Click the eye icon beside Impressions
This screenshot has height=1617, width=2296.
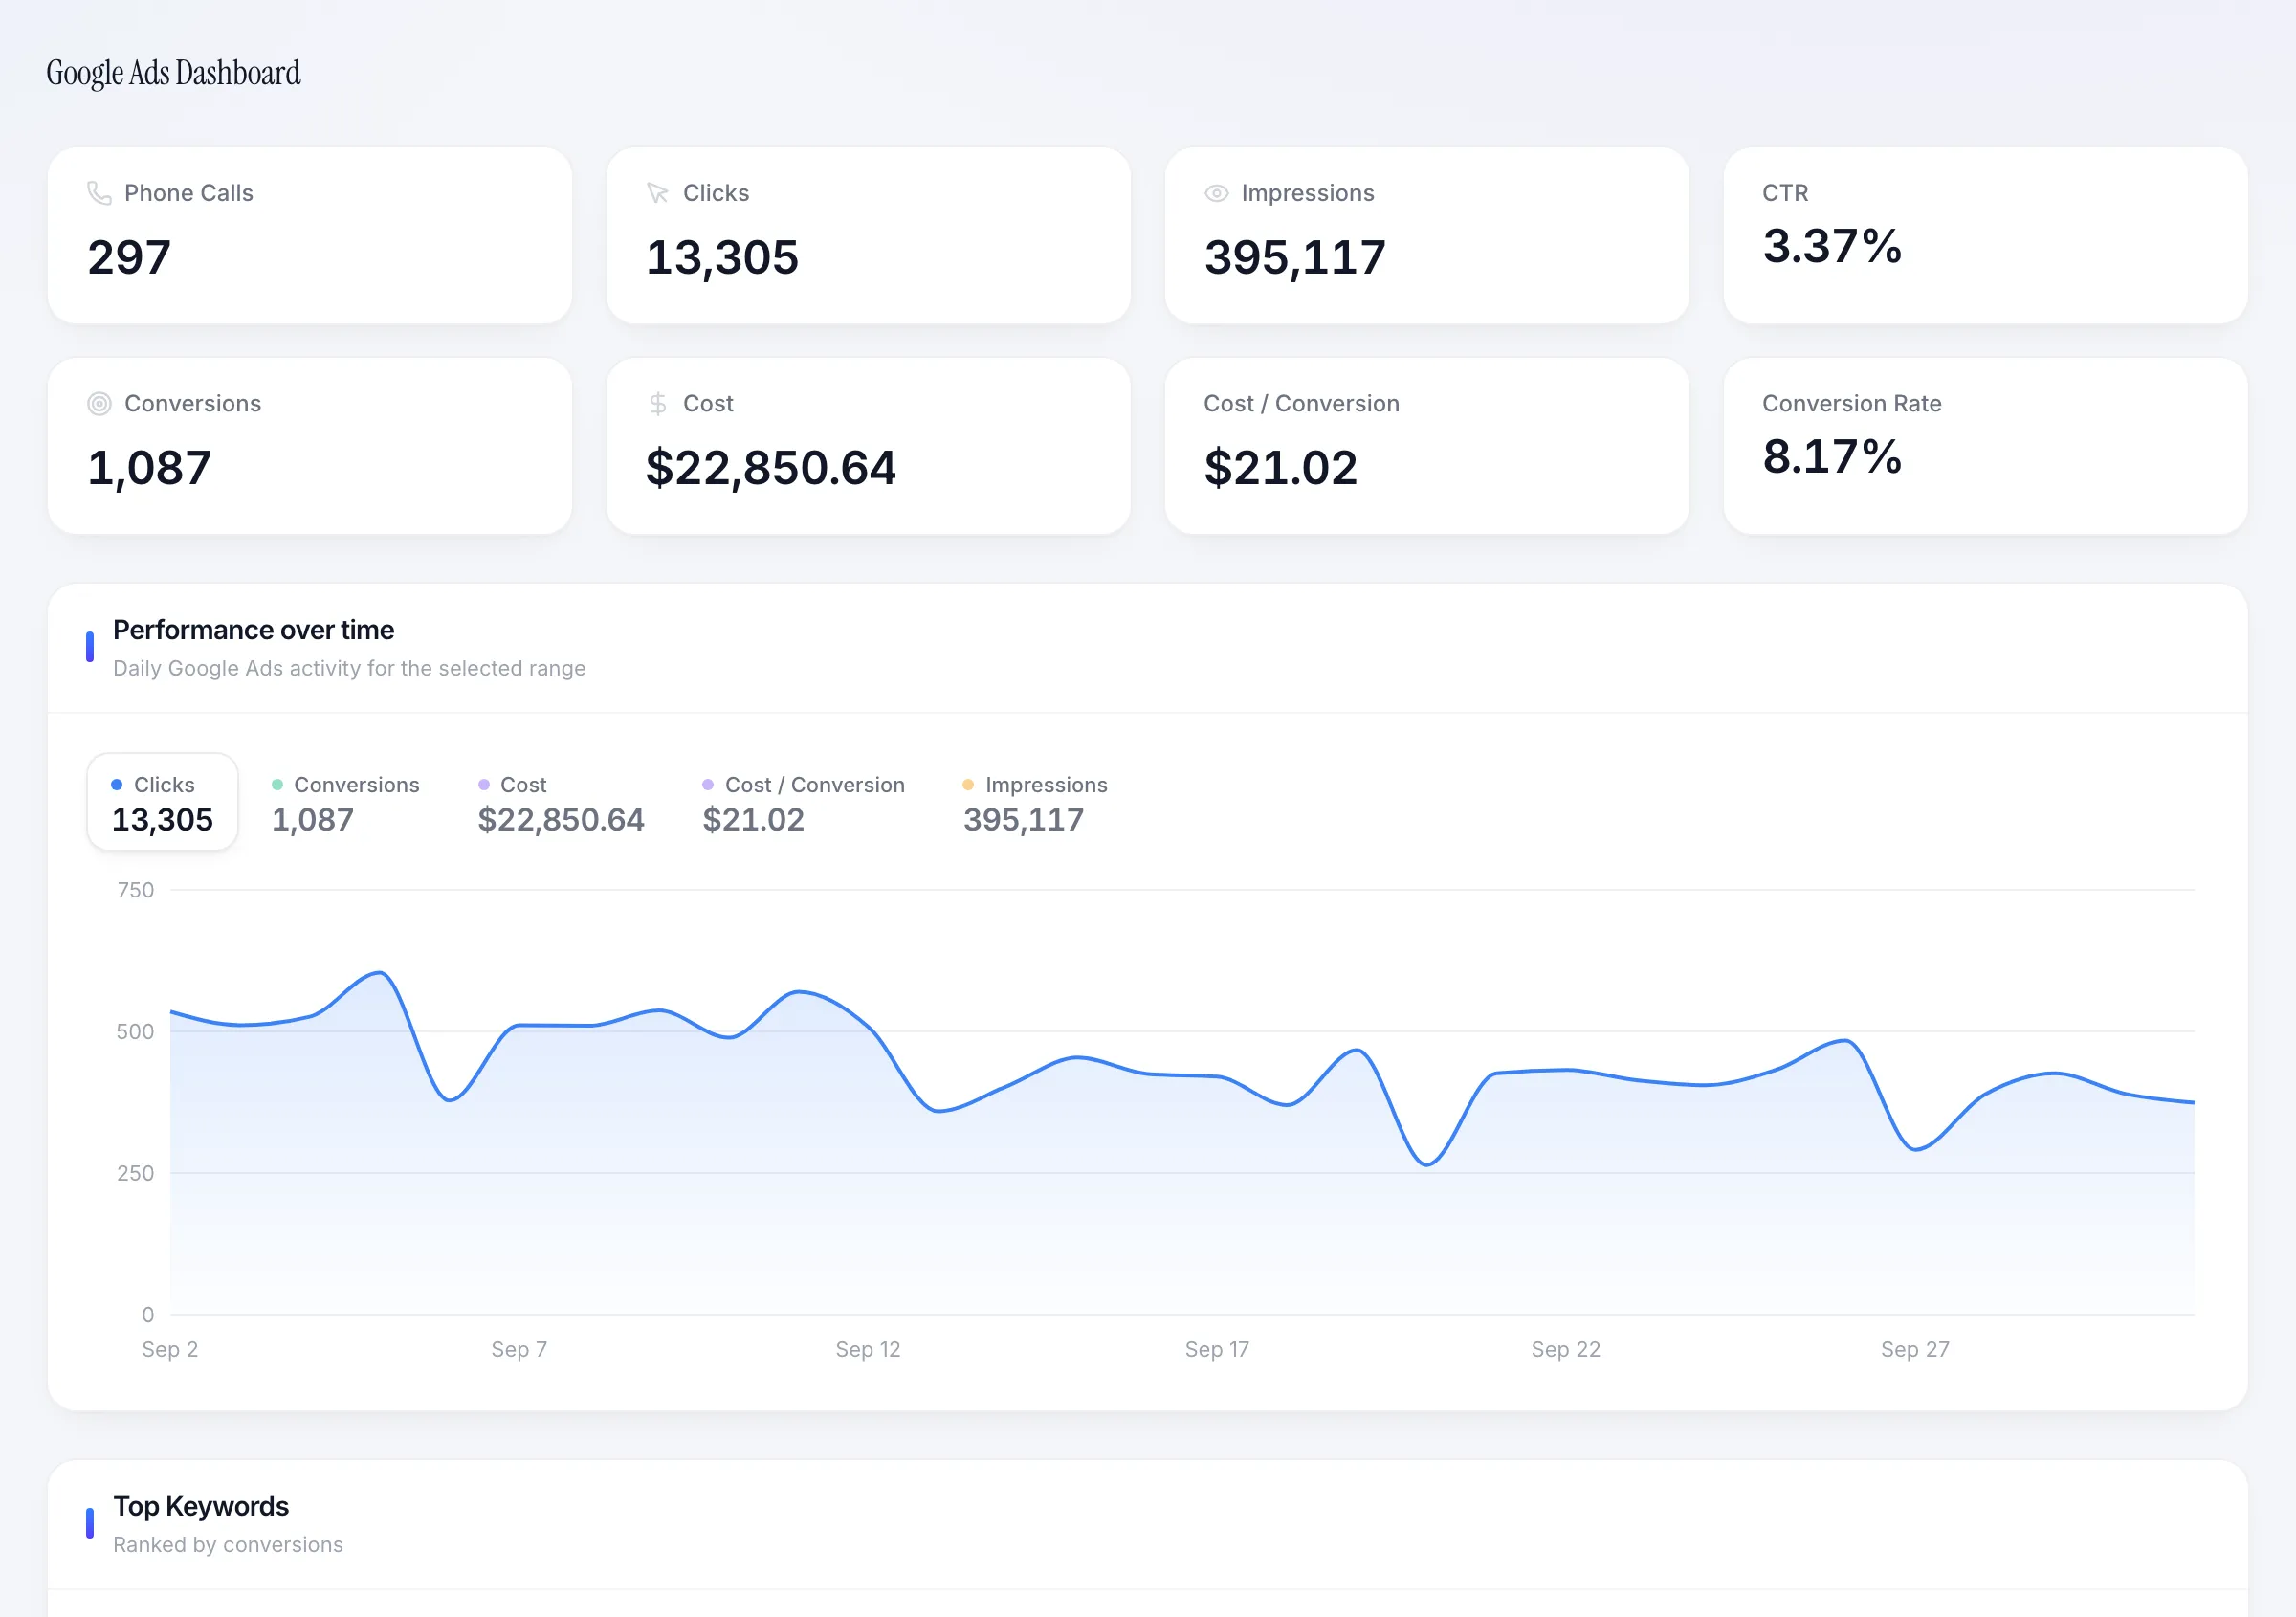[x=1216, y=193]
